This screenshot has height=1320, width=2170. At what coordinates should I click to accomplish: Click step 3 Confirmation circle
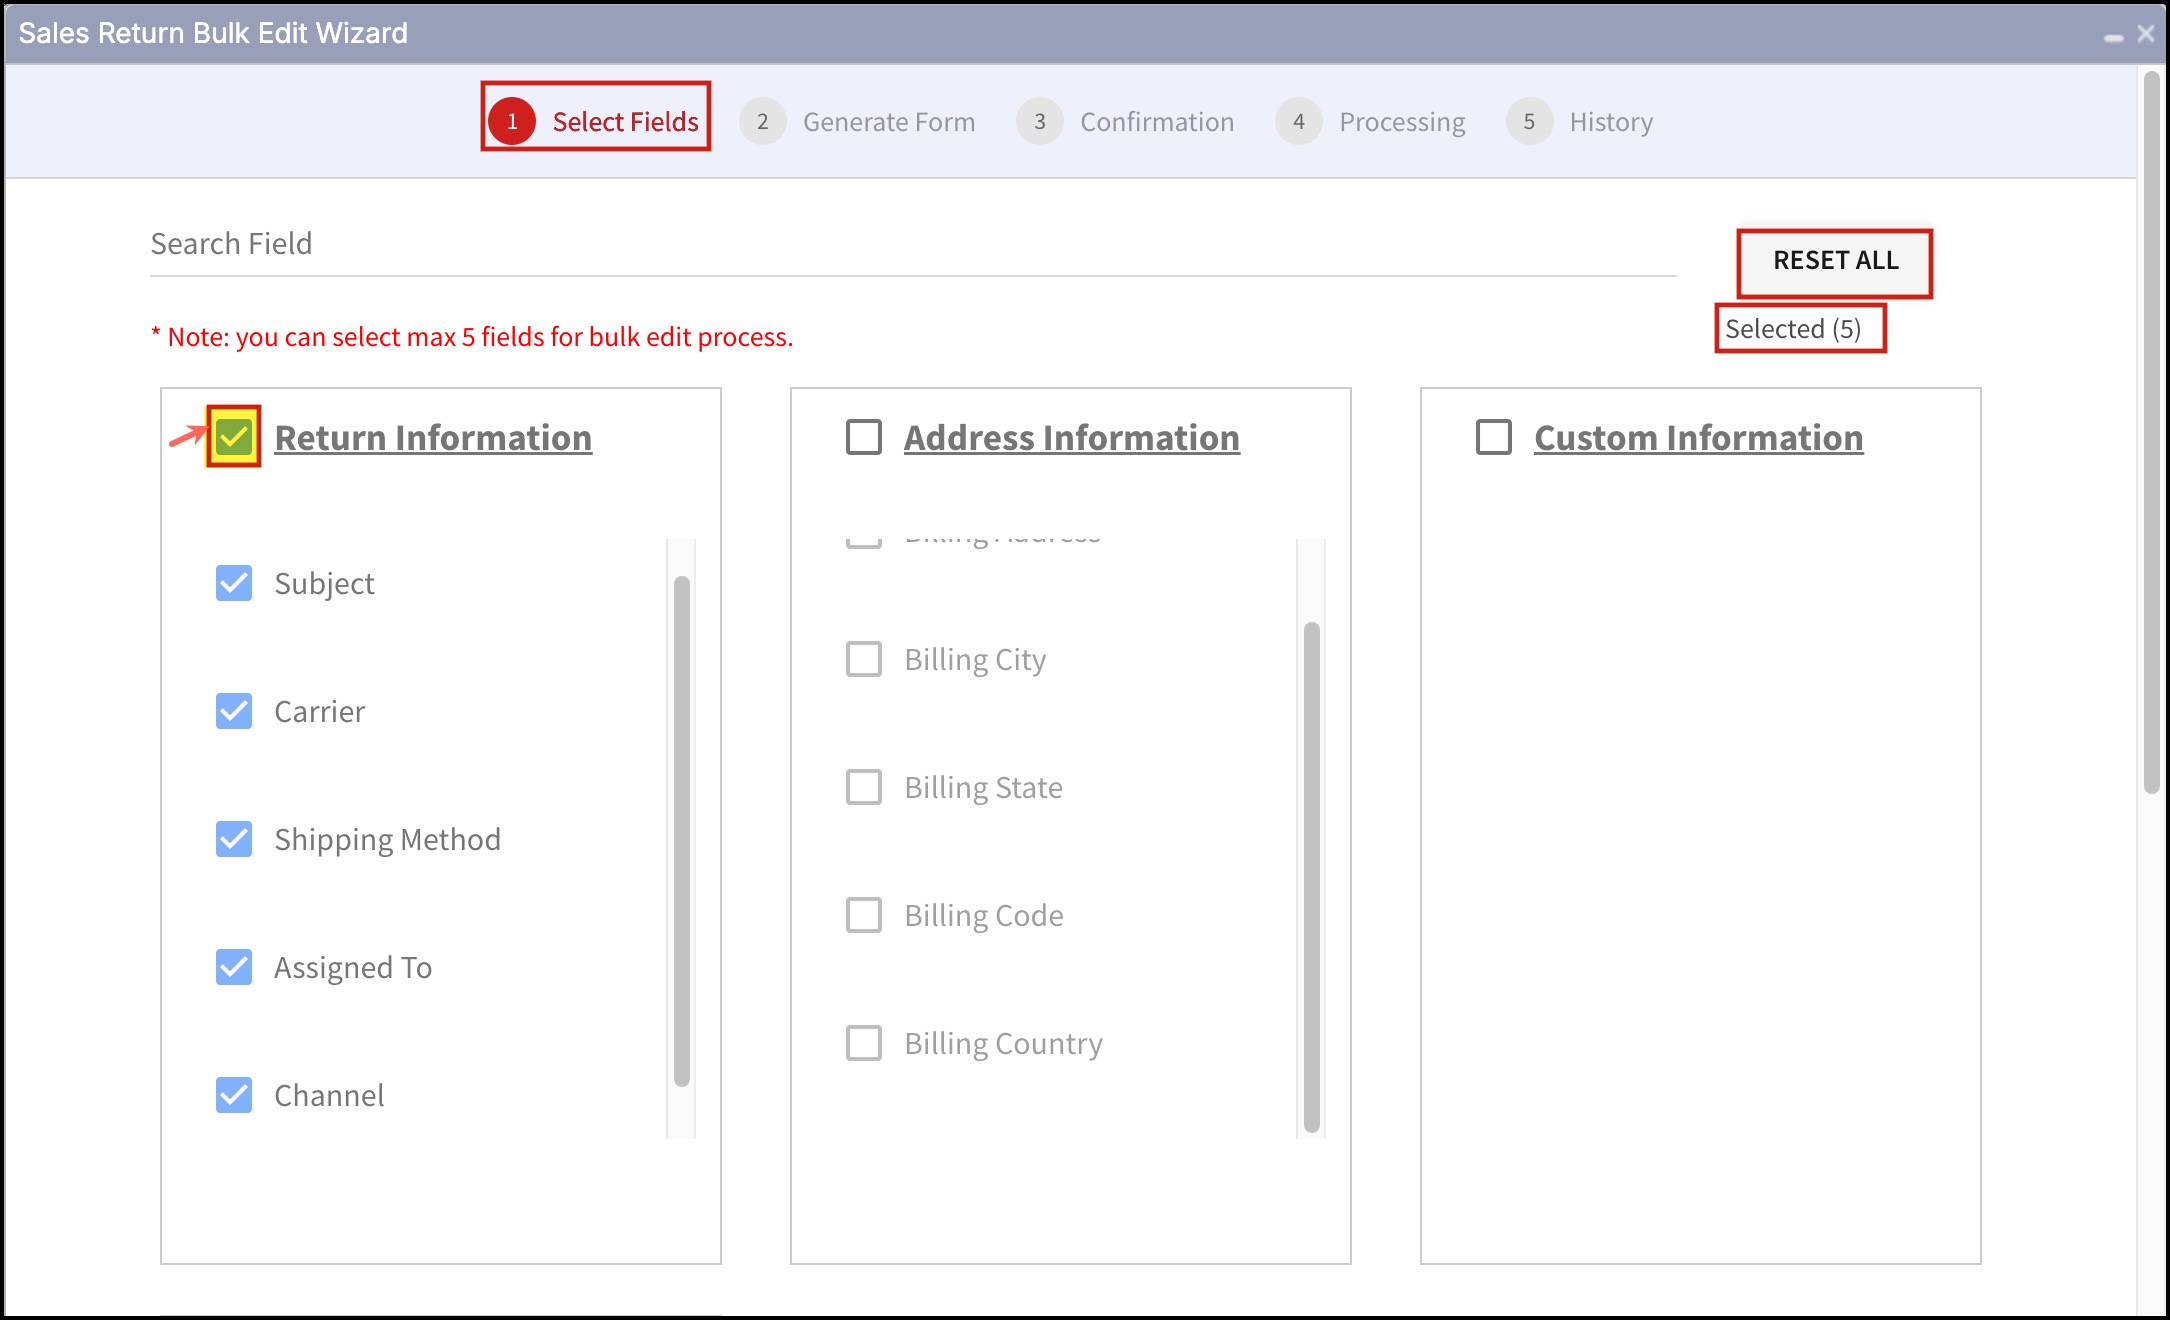tap(1040, 121)
